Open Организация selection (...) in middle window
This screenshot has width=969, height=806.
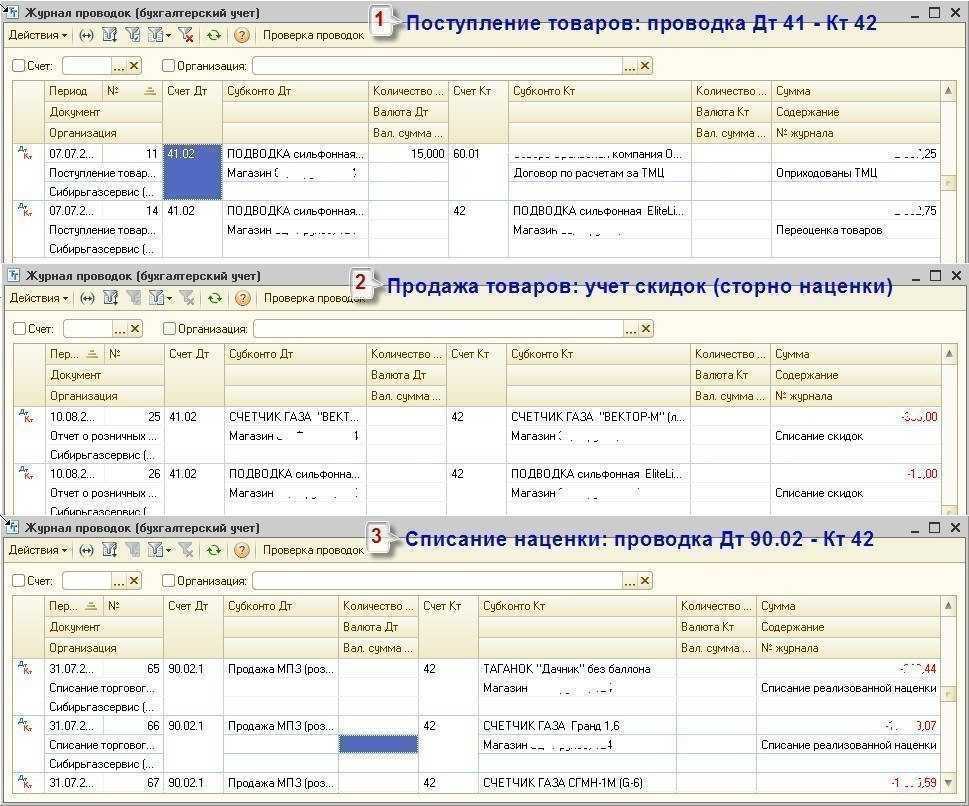630,329
